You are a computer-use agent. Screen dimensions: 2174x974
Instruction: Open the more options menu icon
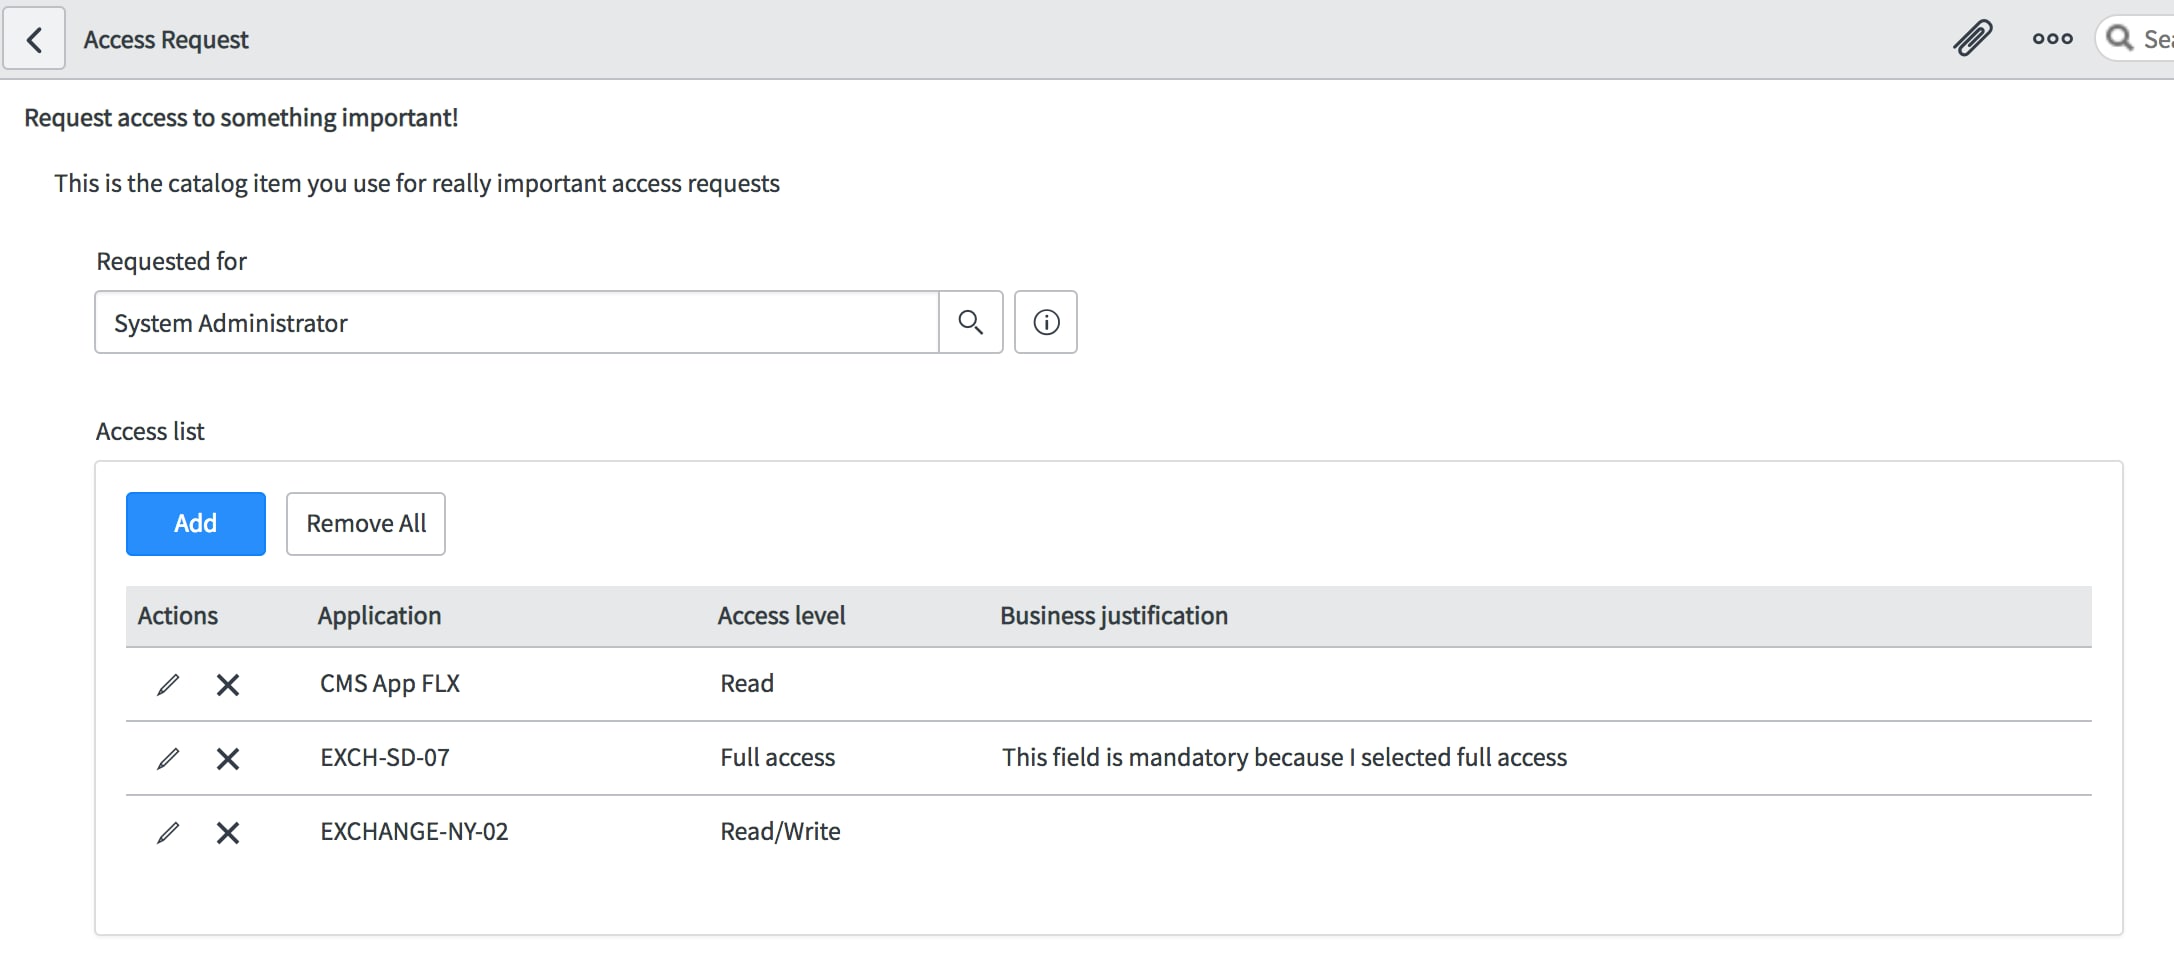[2052, 39]
